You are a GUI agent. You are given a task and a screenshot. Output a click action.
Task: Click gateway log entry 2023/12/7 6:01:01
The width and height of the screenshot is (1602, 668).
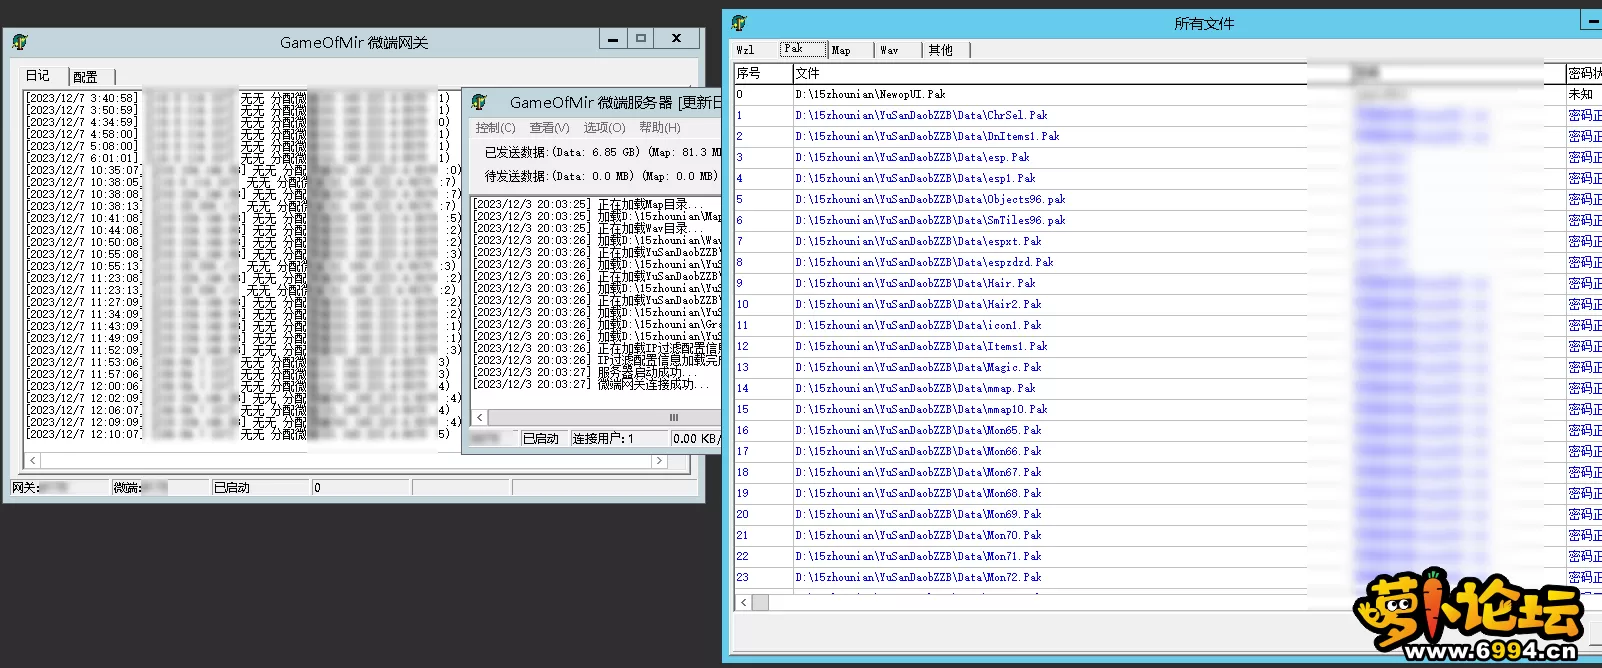[x=239, y=158]
